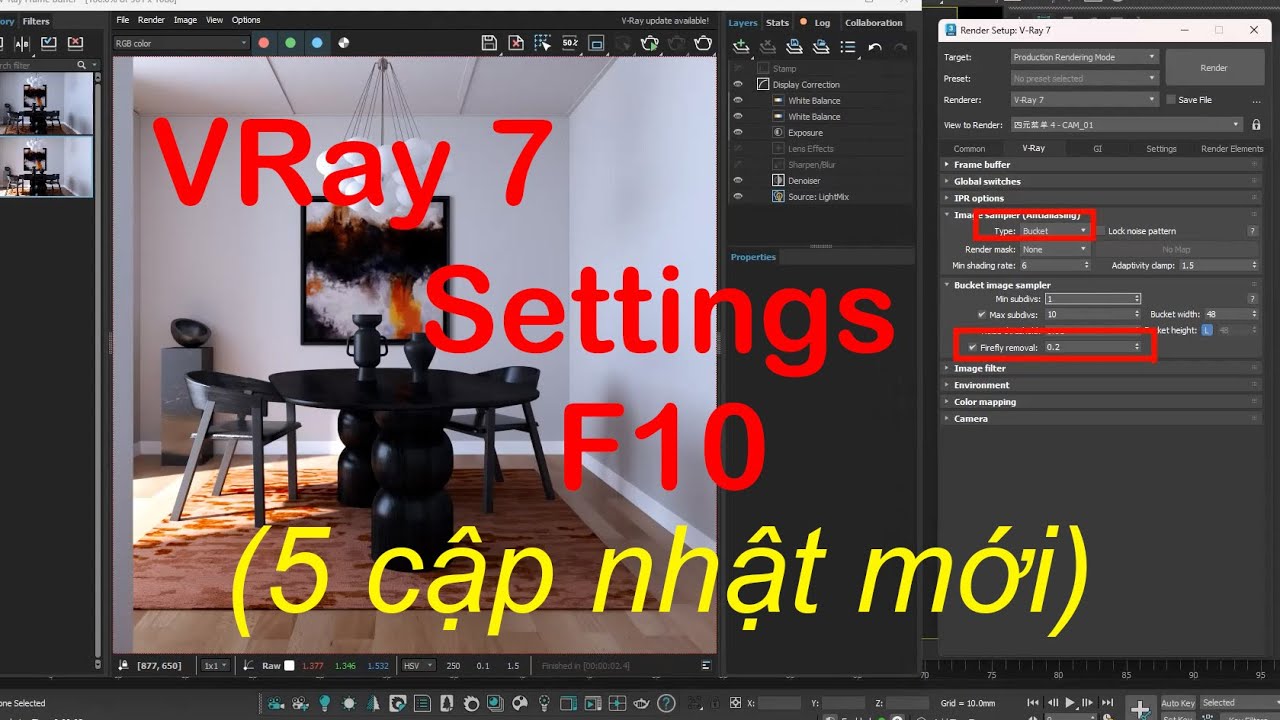Start interactive rendering with teapot refresh icon
Screen dimensions: 1280x720
[650, 43]
